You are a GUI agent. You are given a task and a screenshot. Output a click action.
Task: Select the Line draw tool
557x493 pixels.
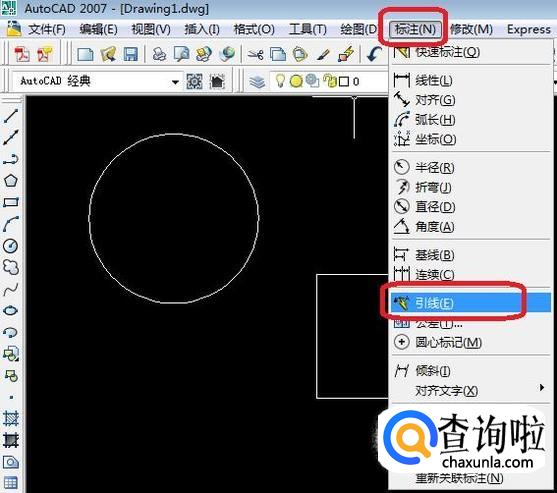(x=11, y=116)
